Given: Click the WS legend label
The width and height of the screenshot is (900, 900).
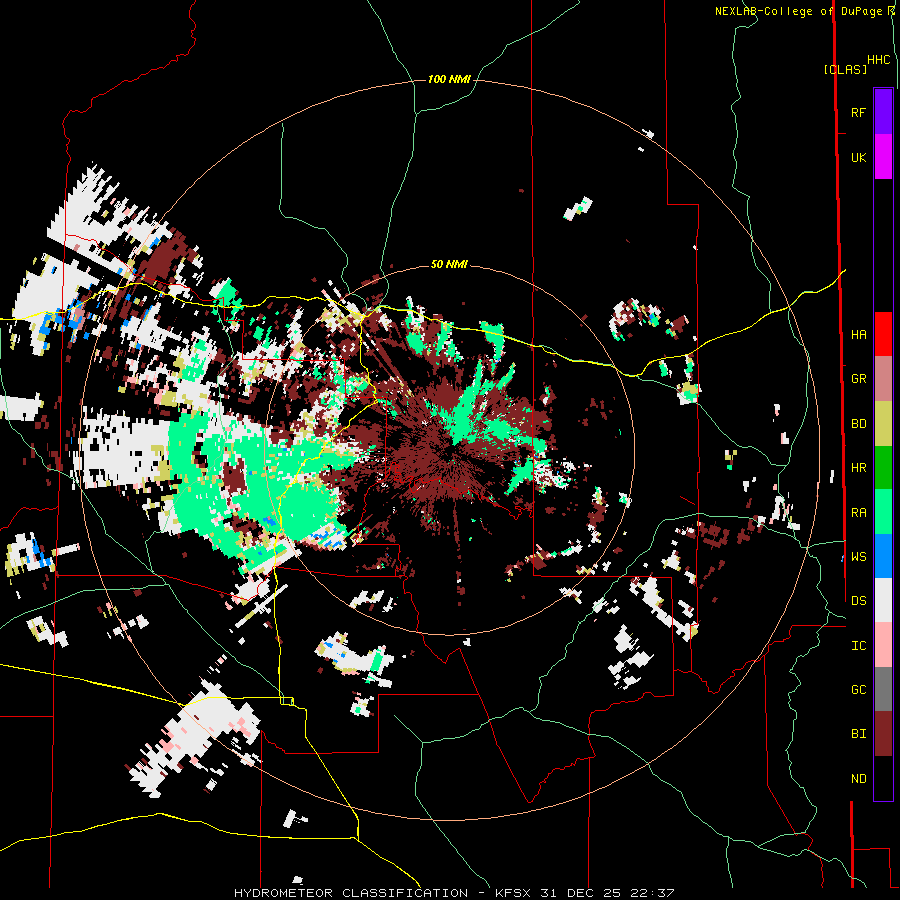Looking at the screenshot, I should 858,556.
